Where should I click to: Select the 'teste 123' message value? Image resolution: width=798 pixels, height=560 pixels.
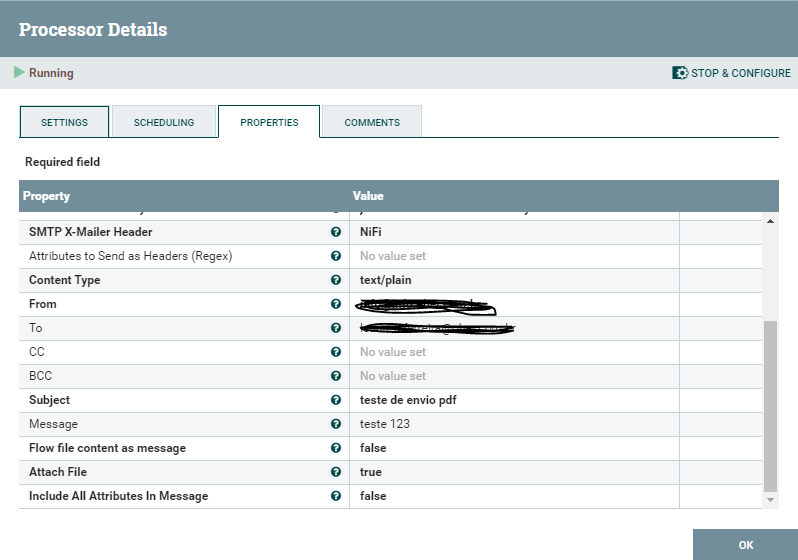pos(384,424)
